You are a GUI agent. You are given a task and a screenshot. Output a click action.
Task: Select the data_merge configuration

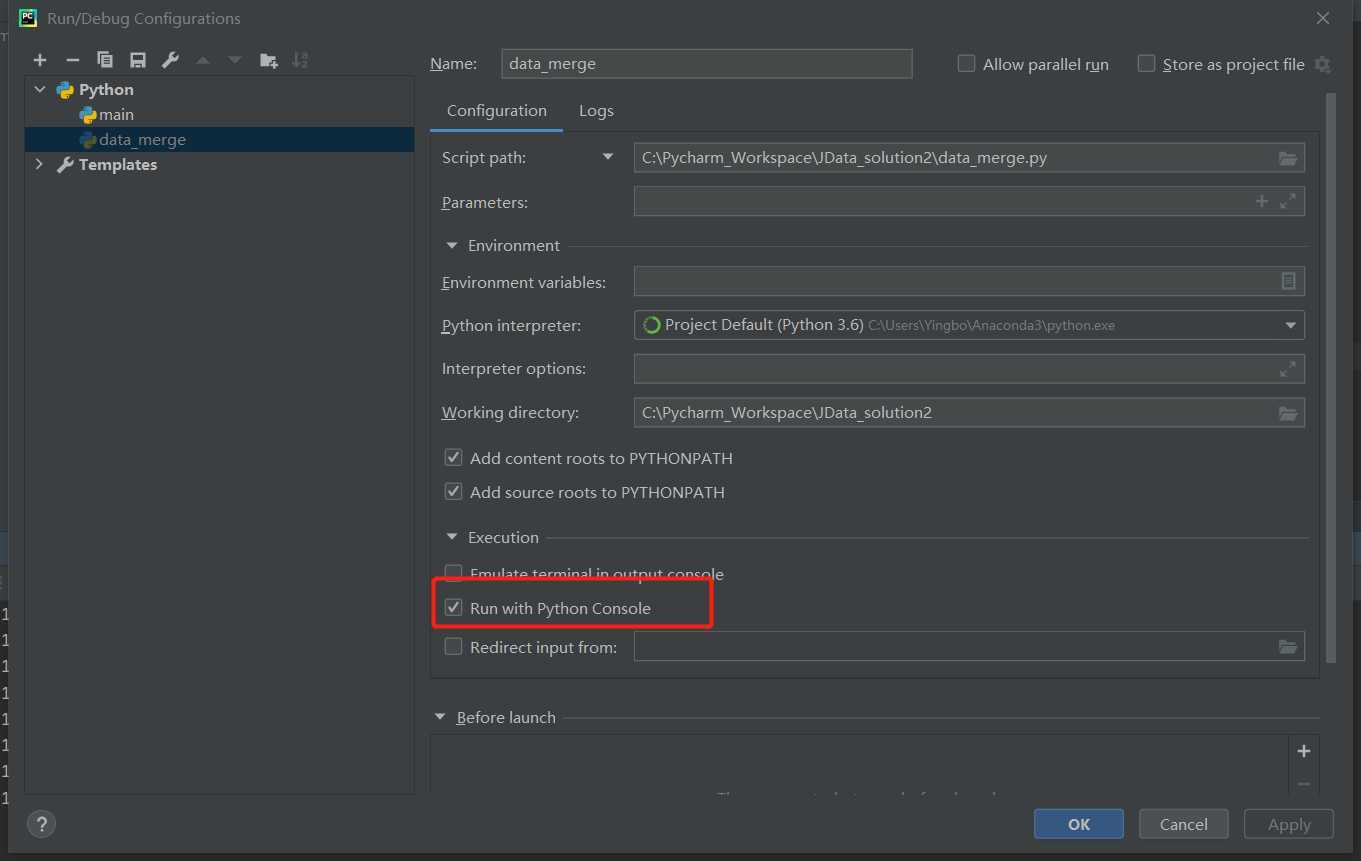[x=220, y=140]
